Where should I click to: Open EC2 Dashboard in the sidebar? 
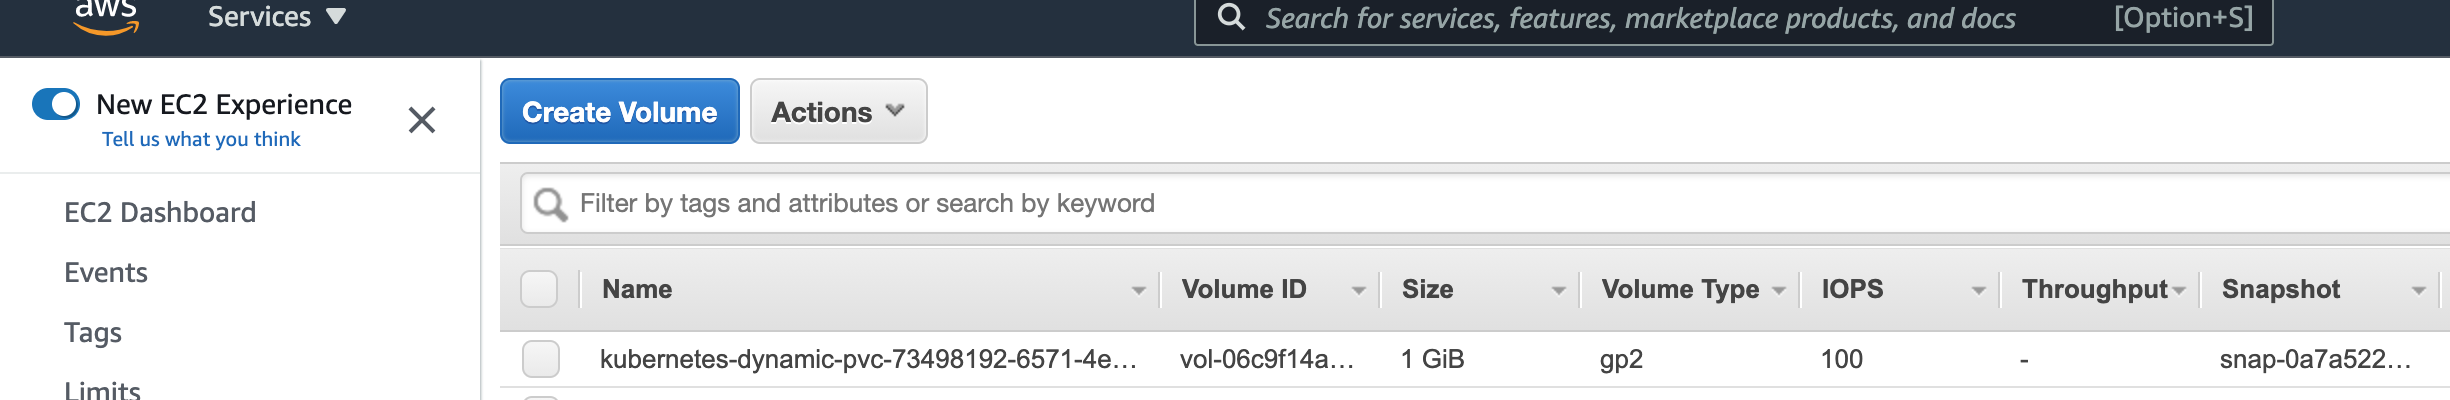click(160, 212)
